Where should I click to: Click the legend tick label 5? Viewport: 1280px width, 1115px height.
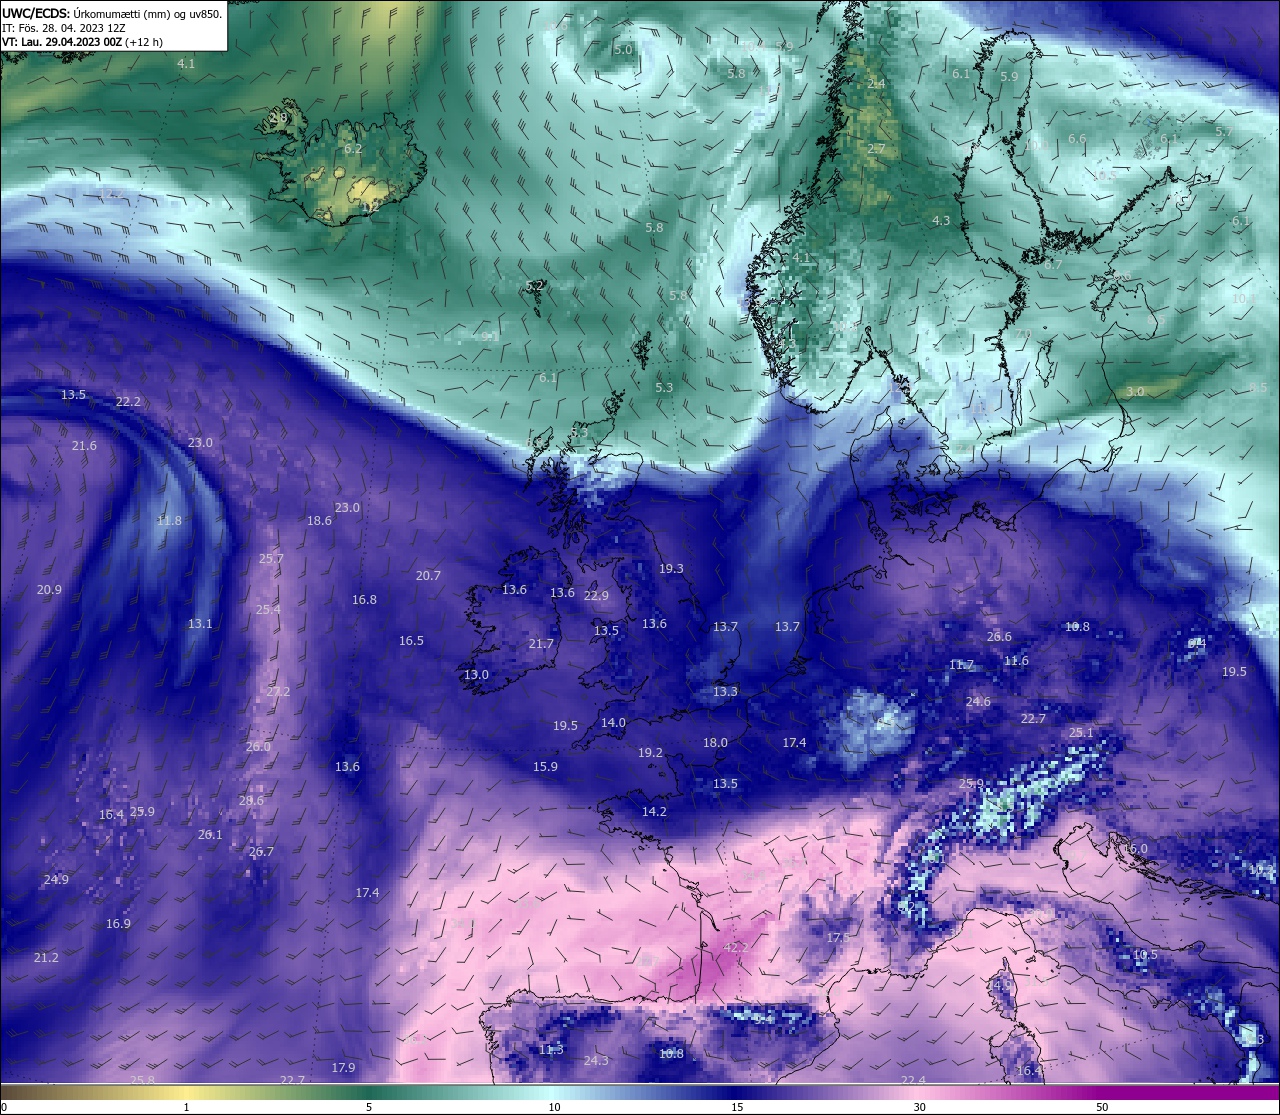pyautogui.click(x=369, y=1107)
